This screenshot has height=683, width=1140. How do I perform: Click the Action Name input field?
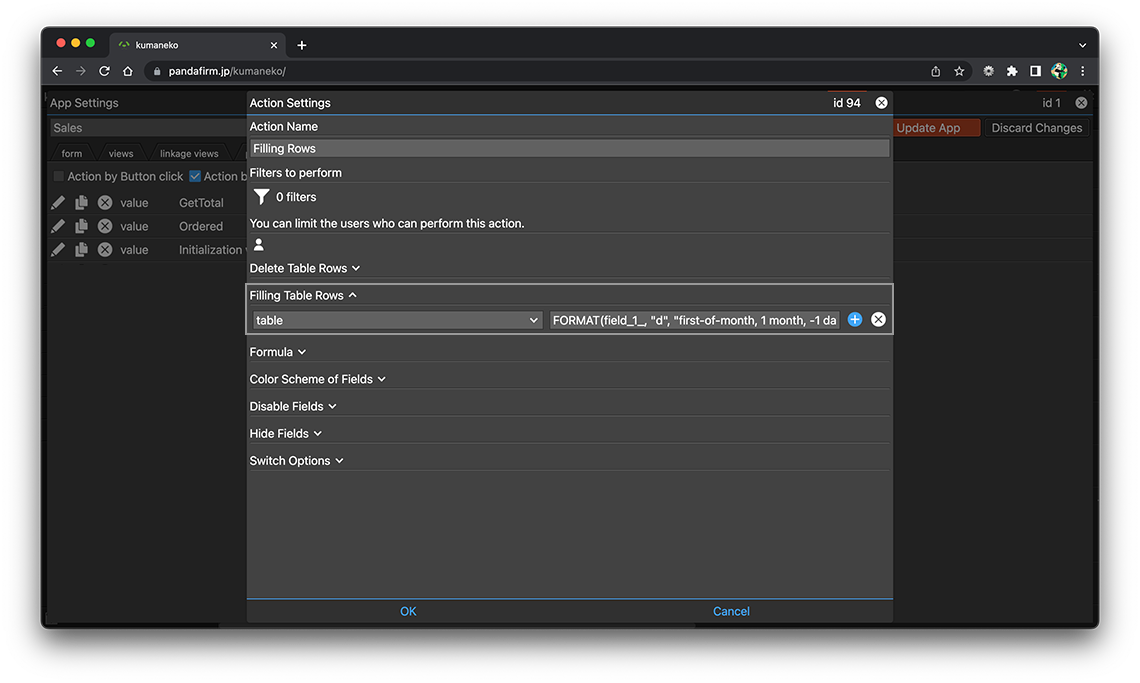coord(569,148)
